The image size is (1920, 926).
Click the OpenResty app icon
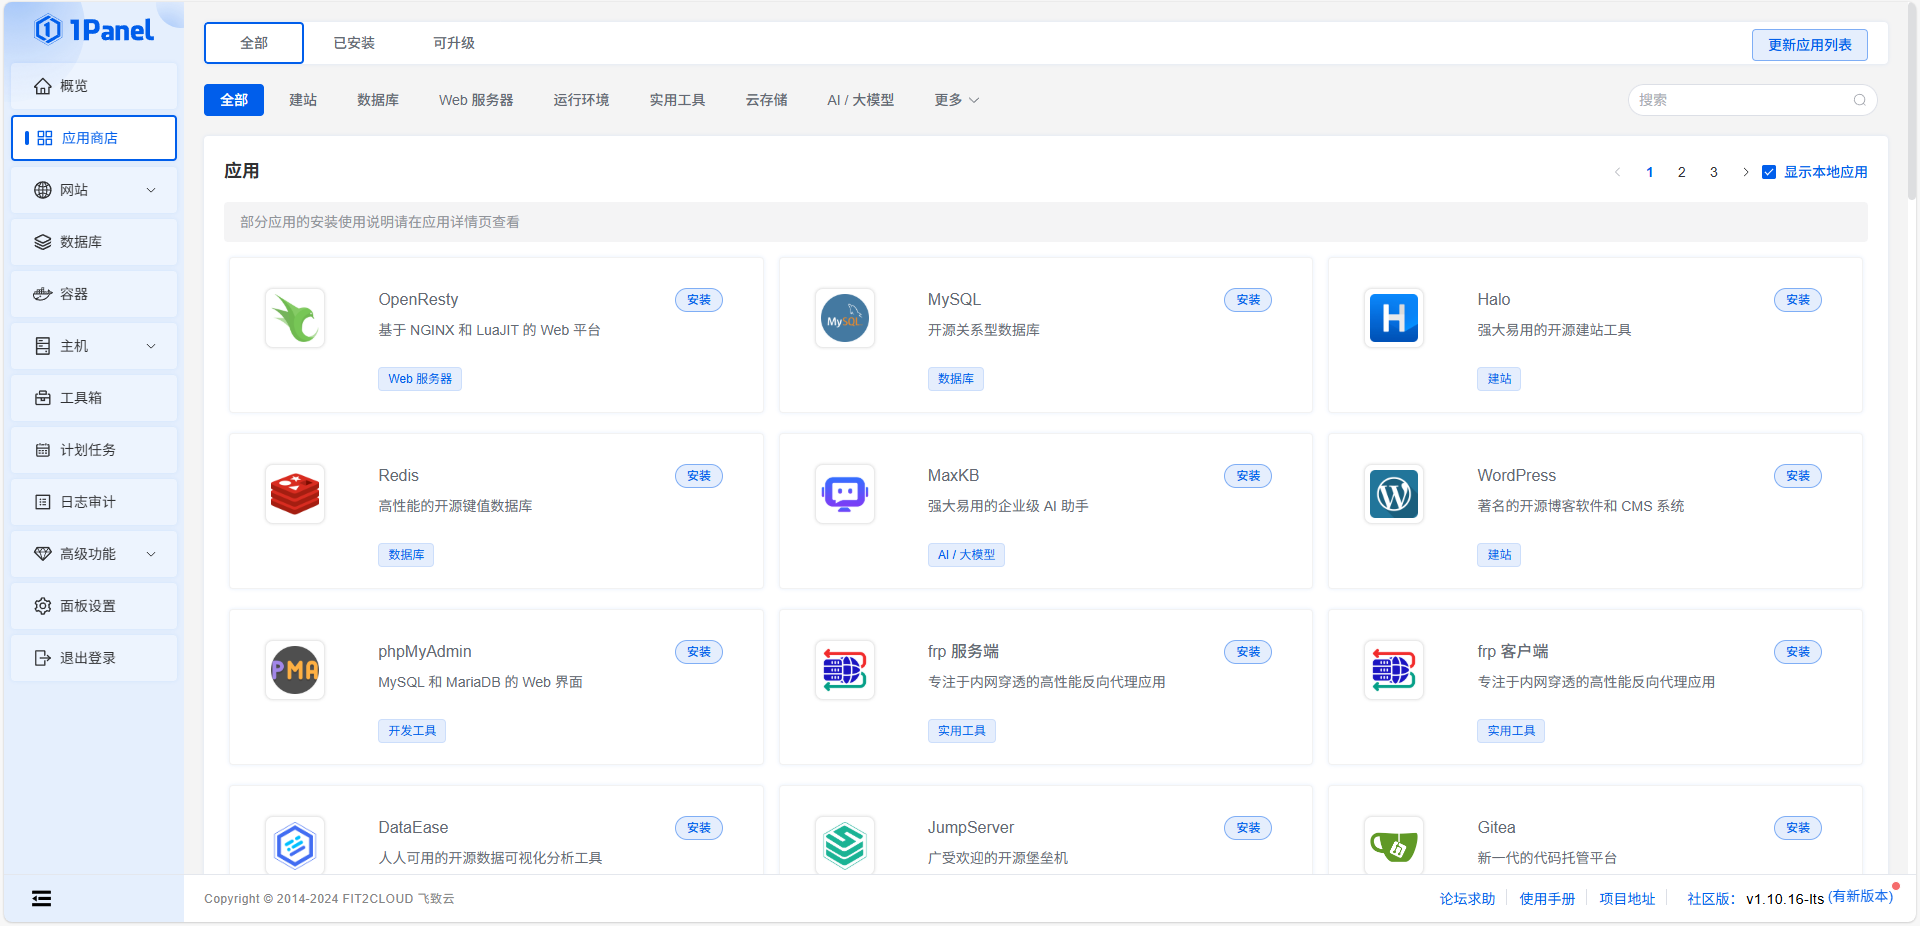point(295,318)
